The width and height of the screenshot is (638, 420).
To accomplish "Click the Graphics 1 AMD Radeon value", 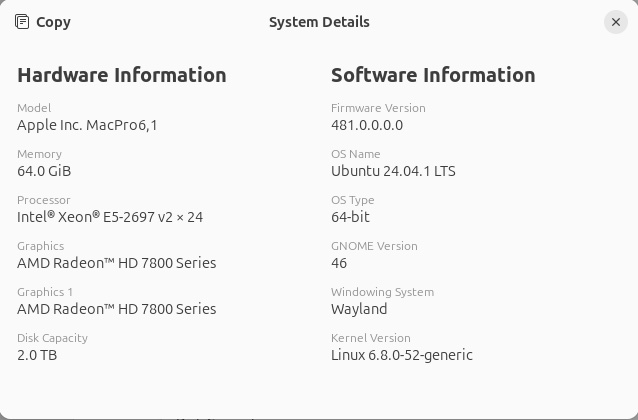I will [x=116, y=309].
